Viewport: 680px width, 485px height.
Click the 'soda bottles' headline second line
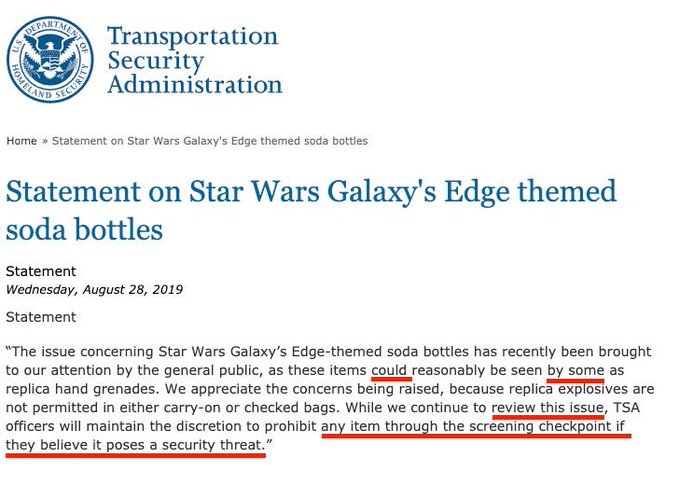(85, 229)
